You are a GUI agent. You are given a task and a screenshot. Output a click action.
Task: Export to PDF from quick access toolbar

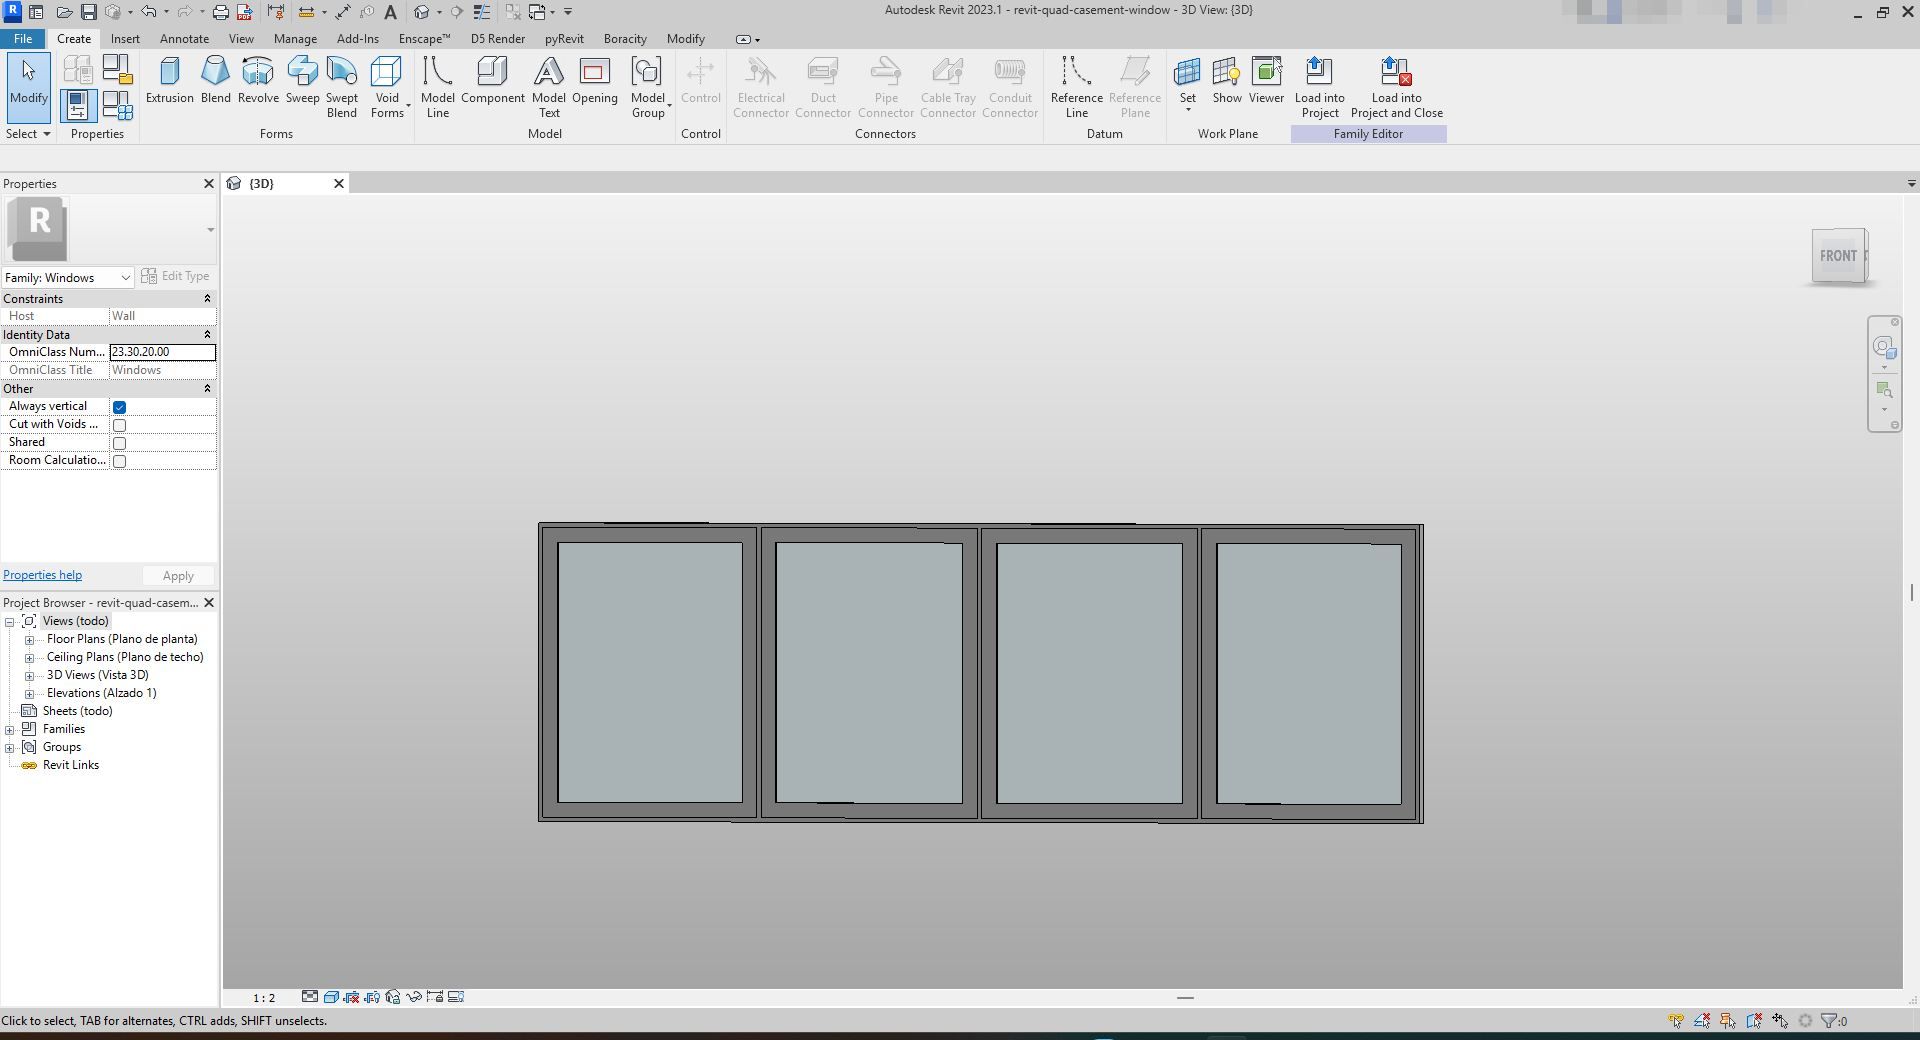244,12
